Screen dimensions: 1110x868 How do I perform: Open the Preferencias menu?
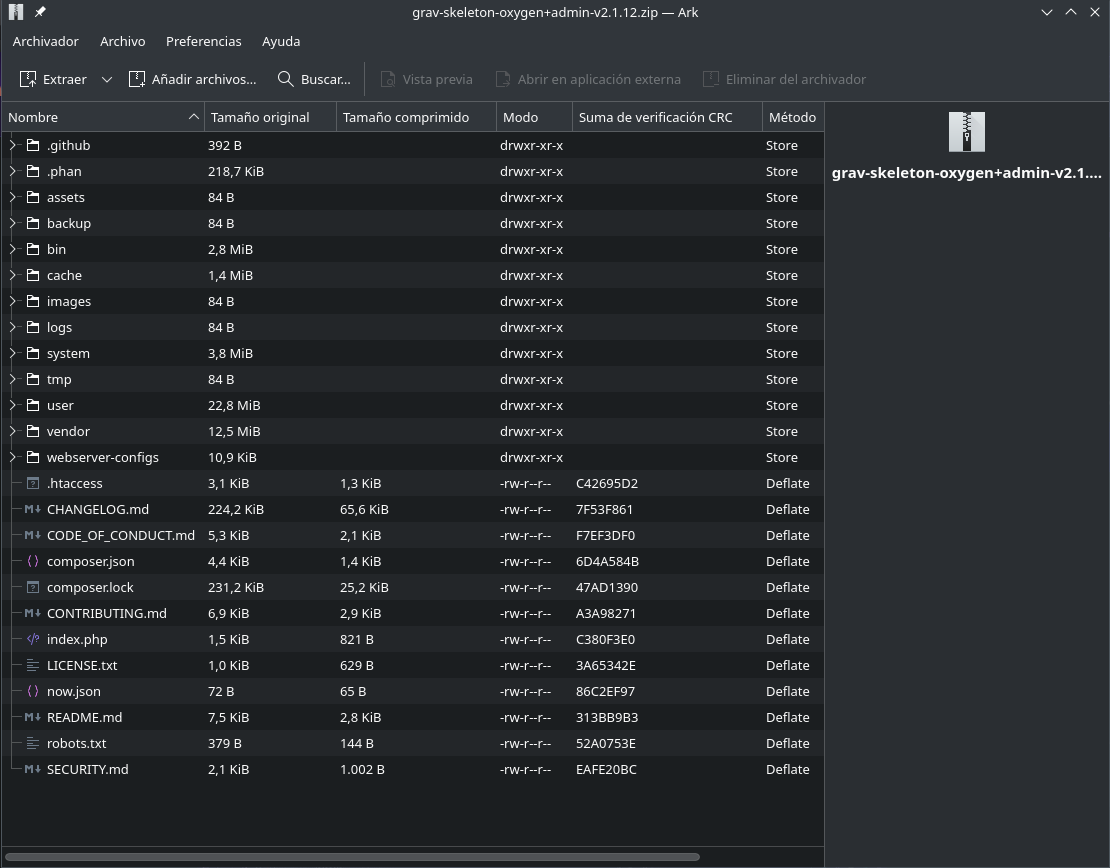pyautogui.click(x=204, y=41)
